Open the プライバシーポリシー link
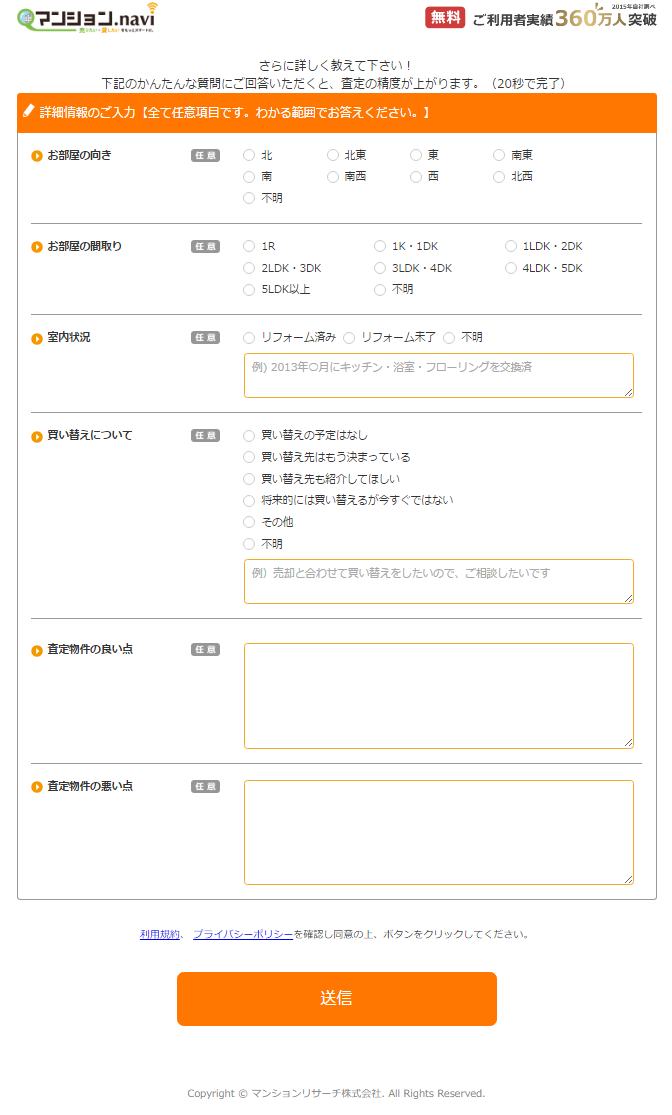This screenshot has width=672, height=1115. (243, 934)
